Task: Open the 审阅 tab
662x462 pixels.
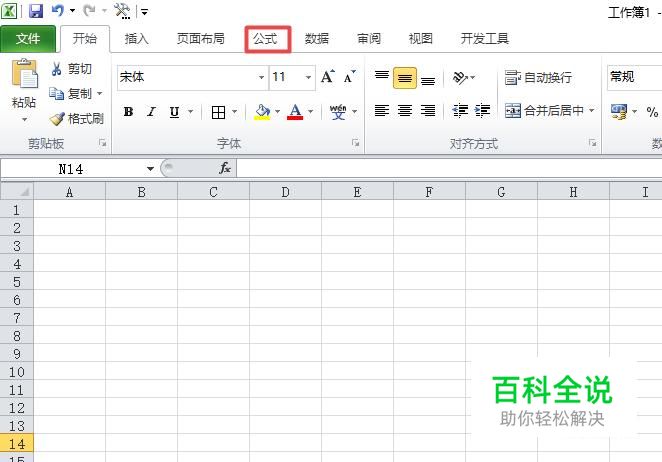Action: click(369, 39)
